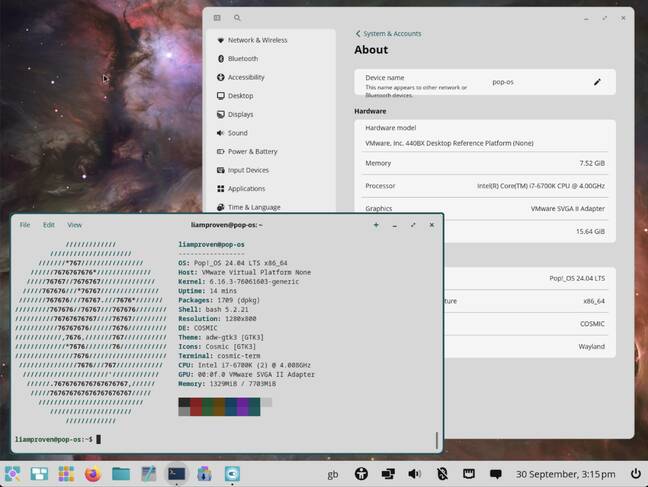Open the terminal File menu
The height and width of the screenshot is (487, 648).
click(x=25, y=225)
